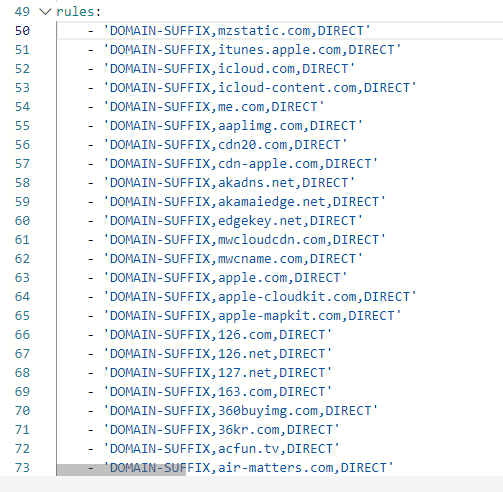Select the mwcloudcdn.com rule line
Image resolution: width=503 pixels, height=492 pixels.
245,240
